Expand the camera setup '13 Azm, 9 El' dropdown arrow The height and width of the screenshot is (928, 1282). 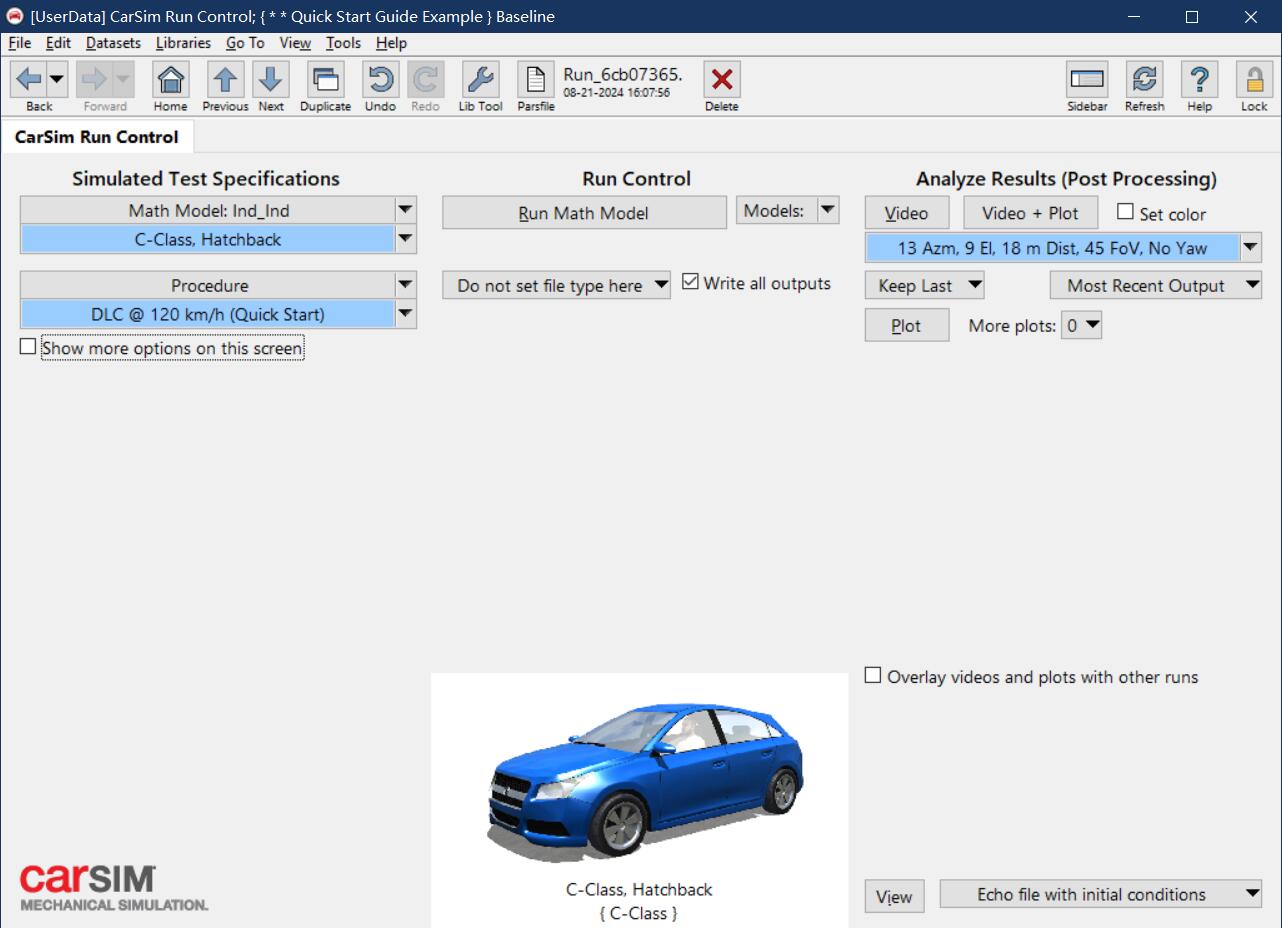point(1250,247)
